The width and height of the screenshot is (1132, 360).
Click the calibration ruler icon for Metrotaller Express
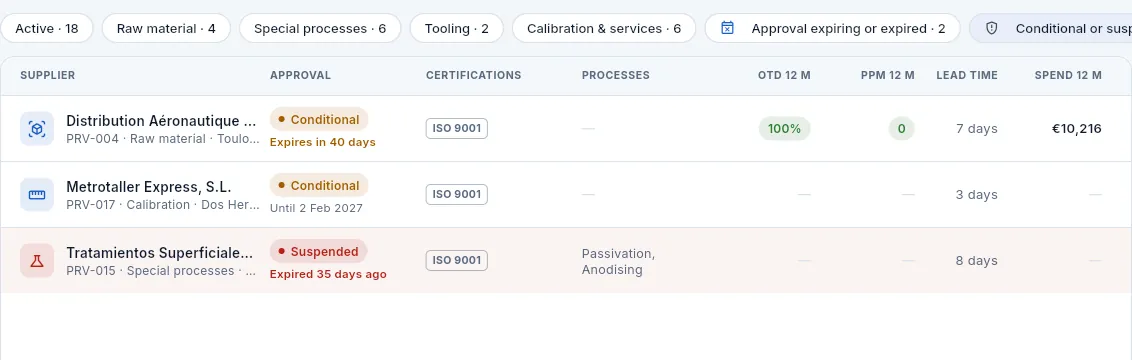point(37,195)
